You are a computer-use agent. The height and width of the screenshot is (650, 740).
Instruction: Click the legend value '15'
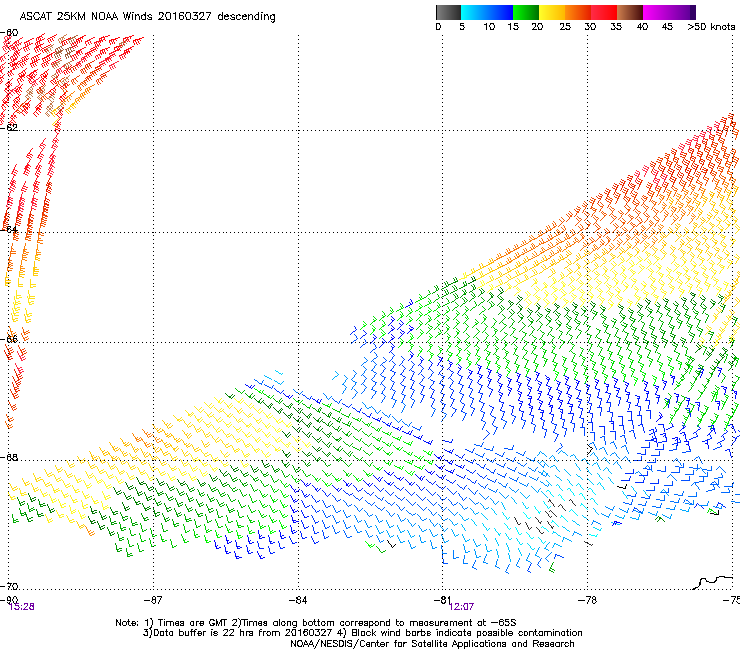tap(513, 27)
